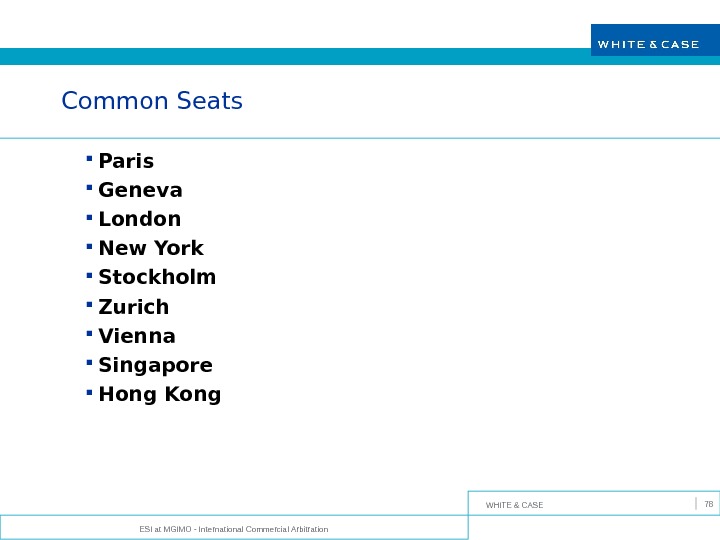This screenshot has width=720, height=540.
Task: Click the Stockholm list item
Action: (157, 278)
